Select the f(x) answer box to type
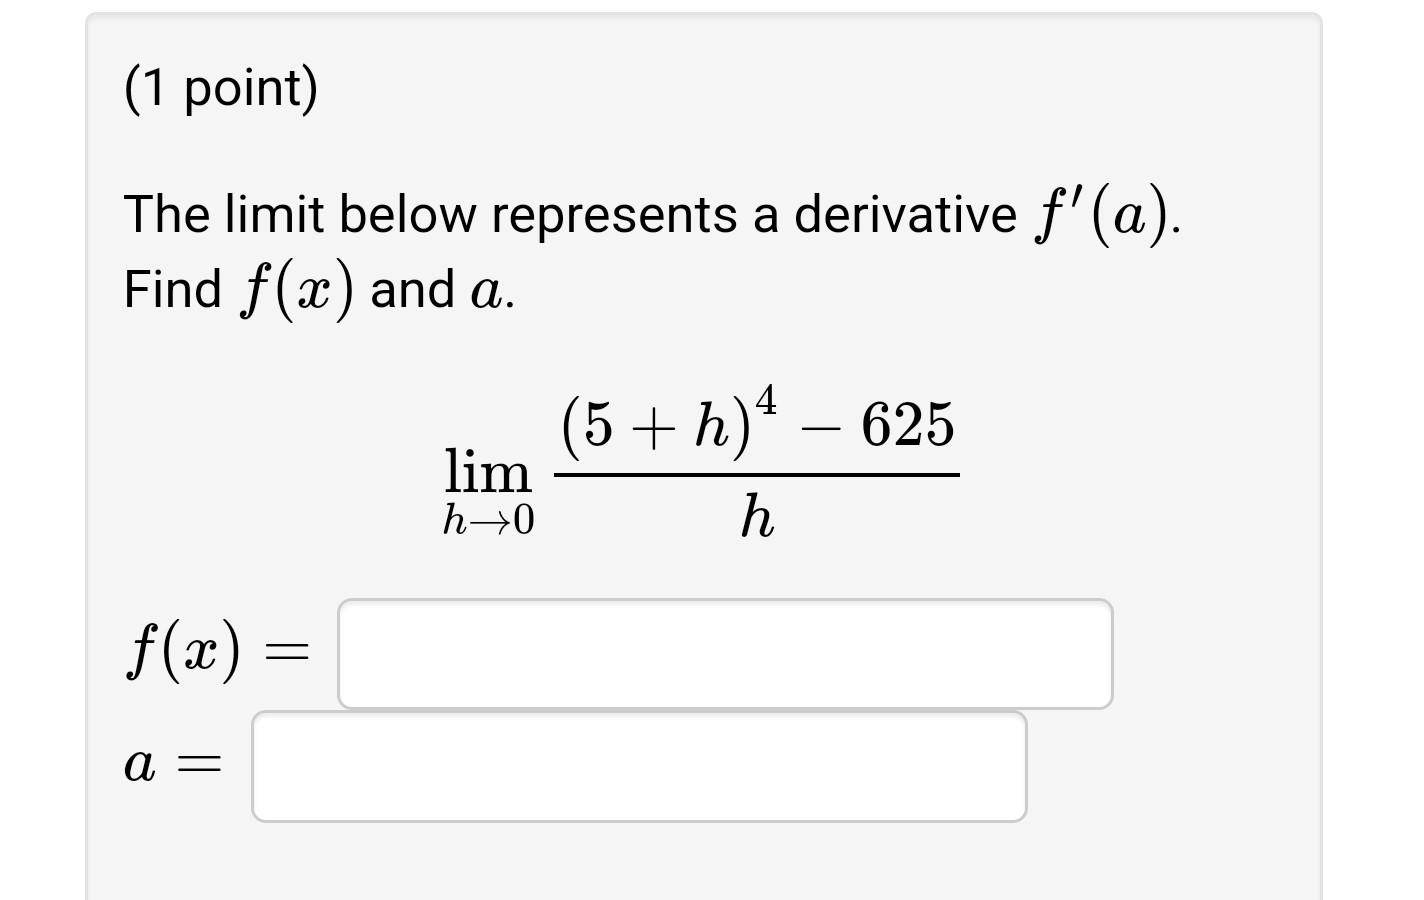Image resolution: width=1424 pixels, height=900 pixels. pos(725,653)
